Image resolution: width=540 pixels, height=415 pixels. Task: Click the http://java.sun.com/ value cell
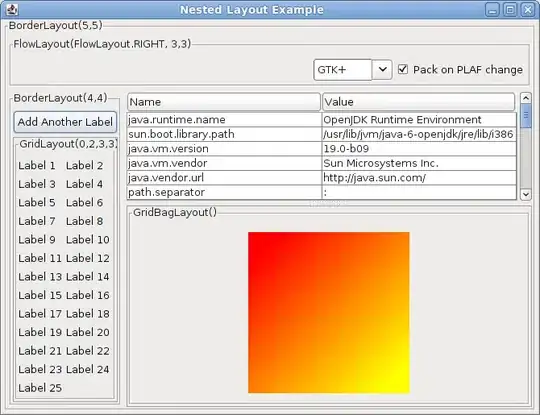coord(419,178)
